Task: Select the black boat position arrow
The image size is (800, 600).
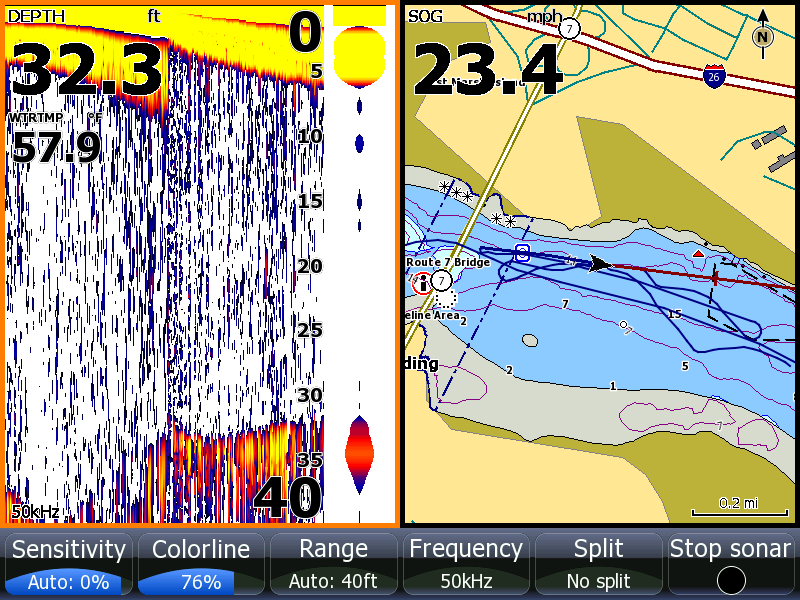Action: [599, 264]
